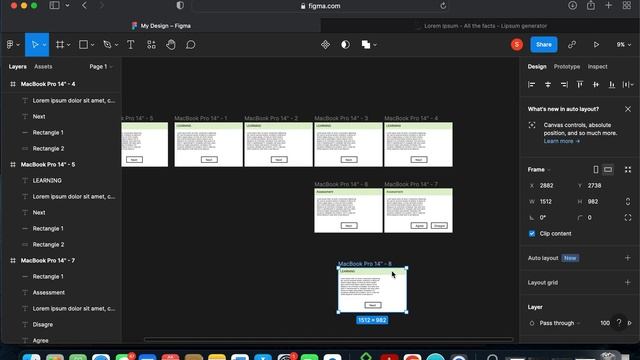Toggle Safari sidebar icon
This screenshot has height=360, width=640.
[x=54, y=6]
